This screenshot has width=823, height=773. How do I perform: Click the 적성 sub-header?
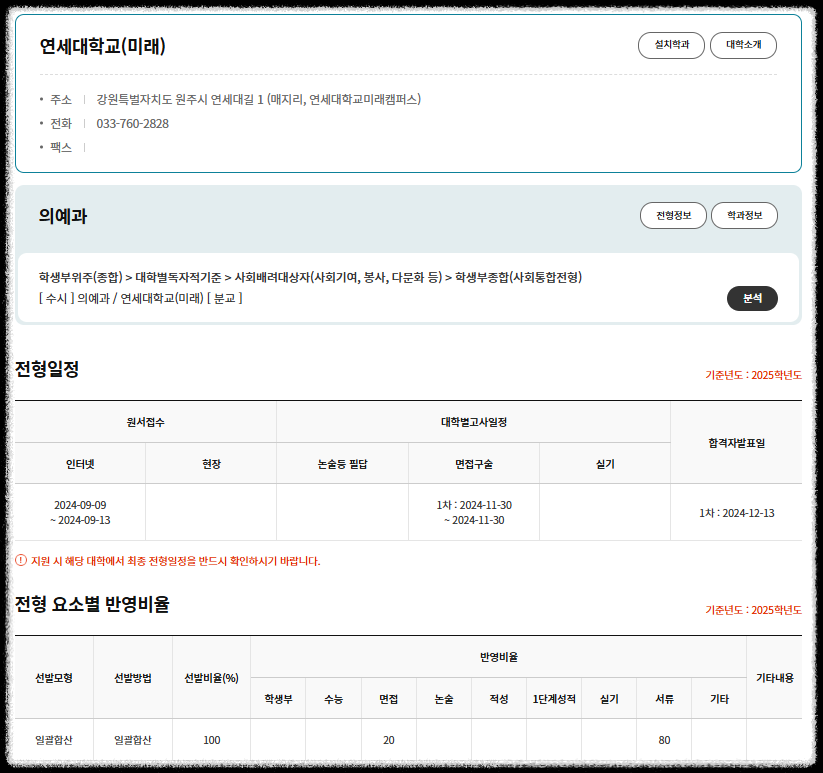click(499, 699)
